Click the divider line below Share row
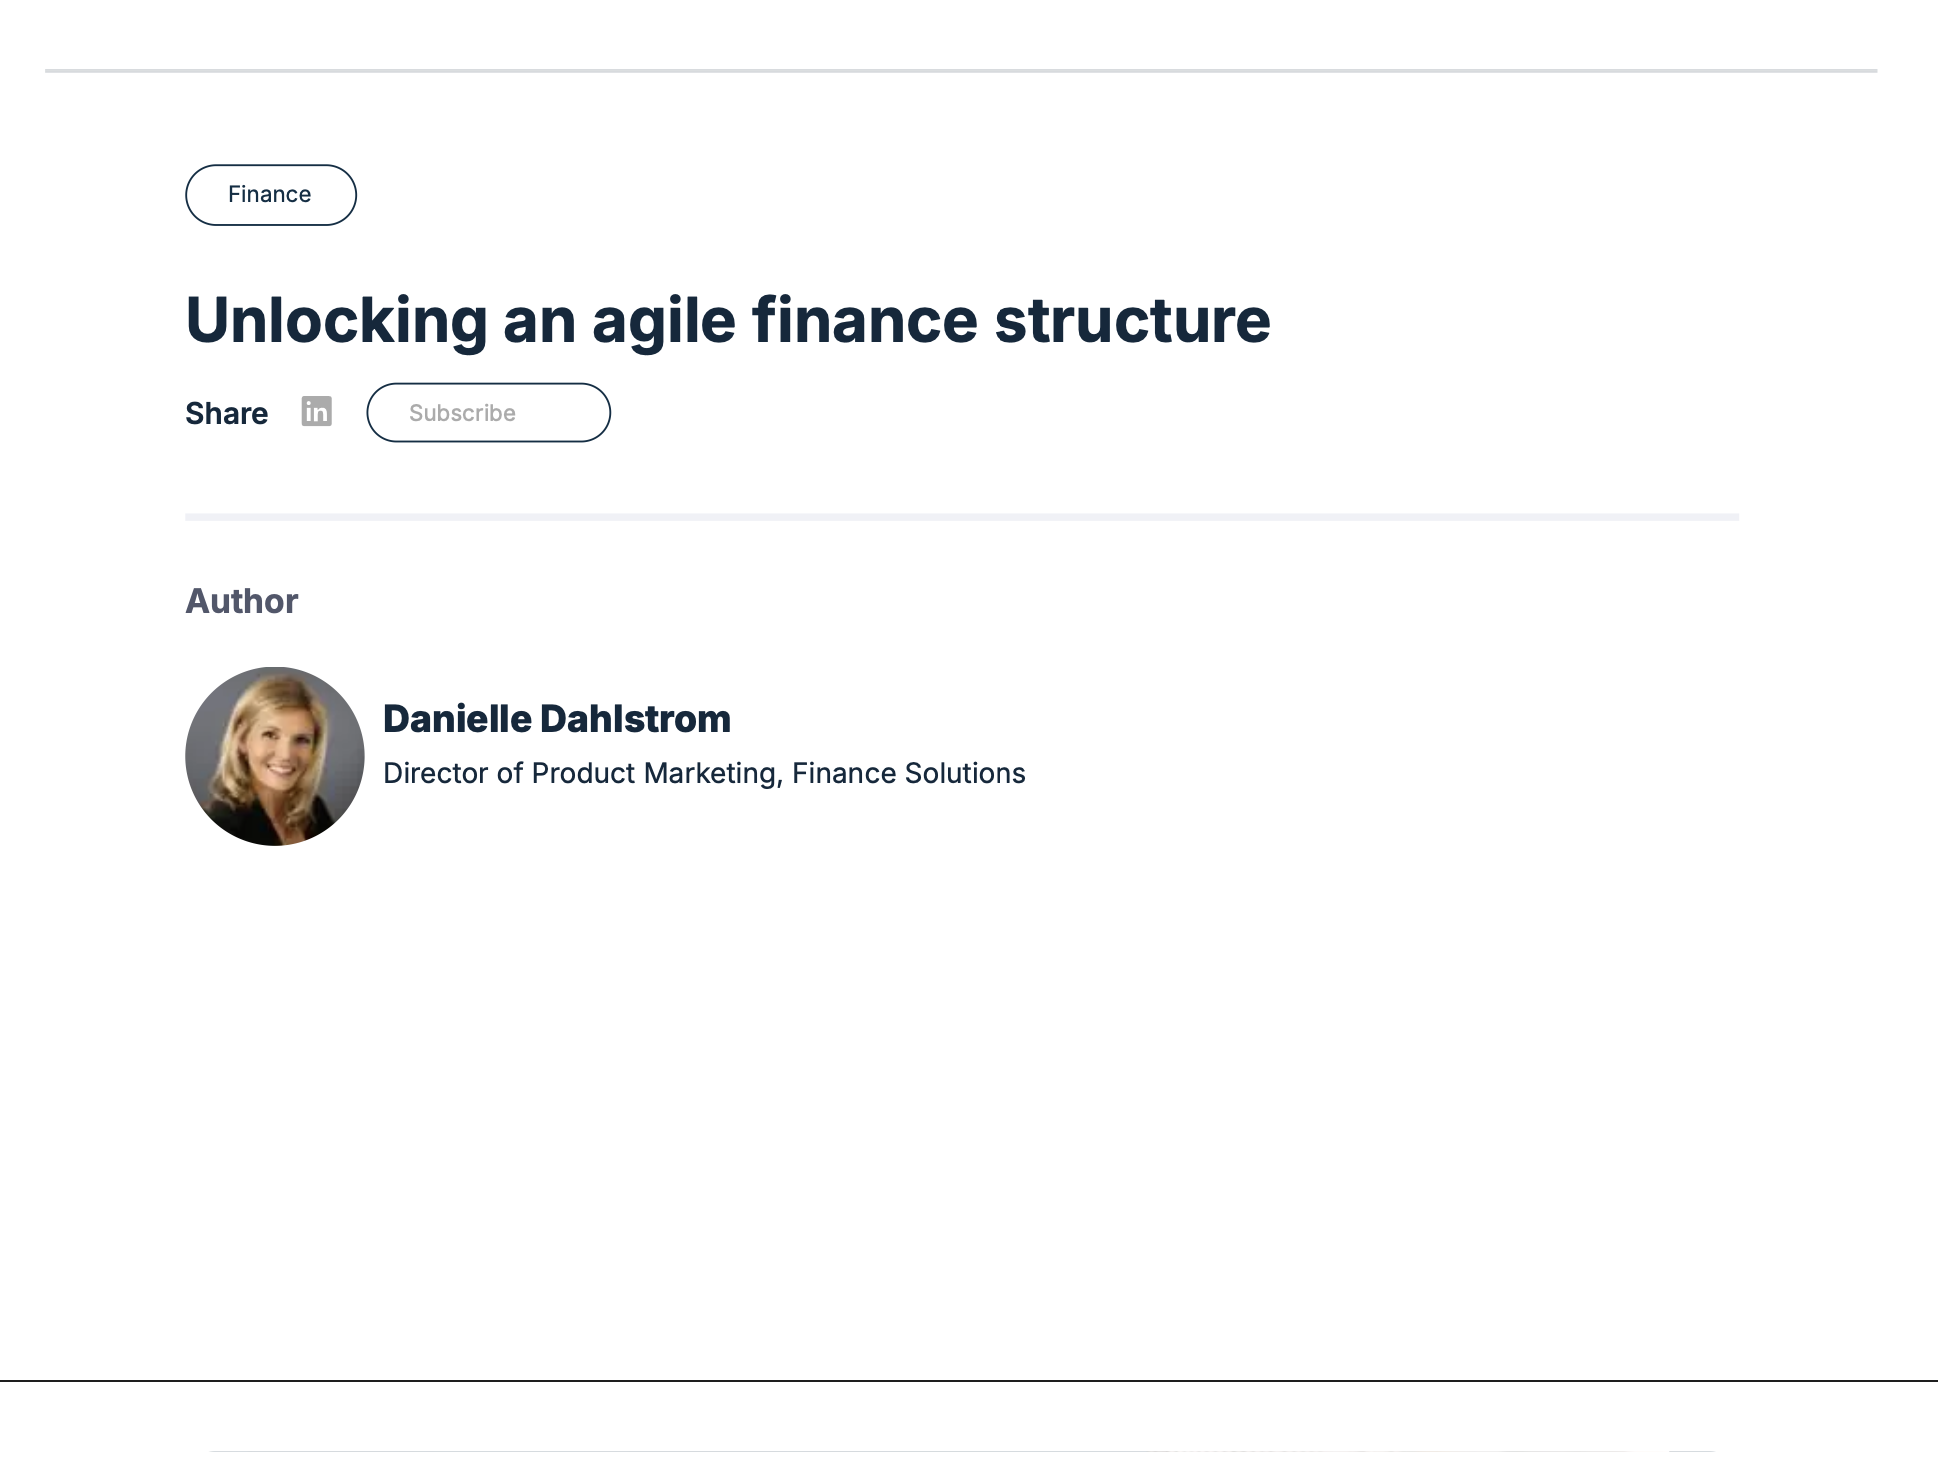 tap(961, 517)
